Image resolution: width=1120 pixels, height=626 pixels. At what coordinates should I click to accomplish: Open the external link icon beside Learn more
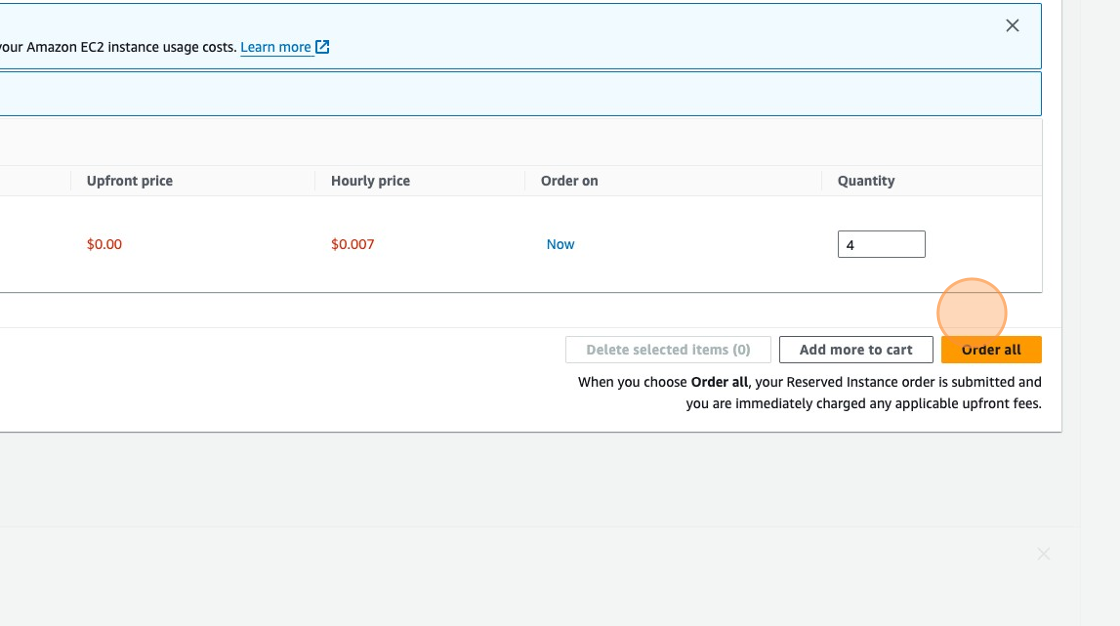tap(322, 47)
